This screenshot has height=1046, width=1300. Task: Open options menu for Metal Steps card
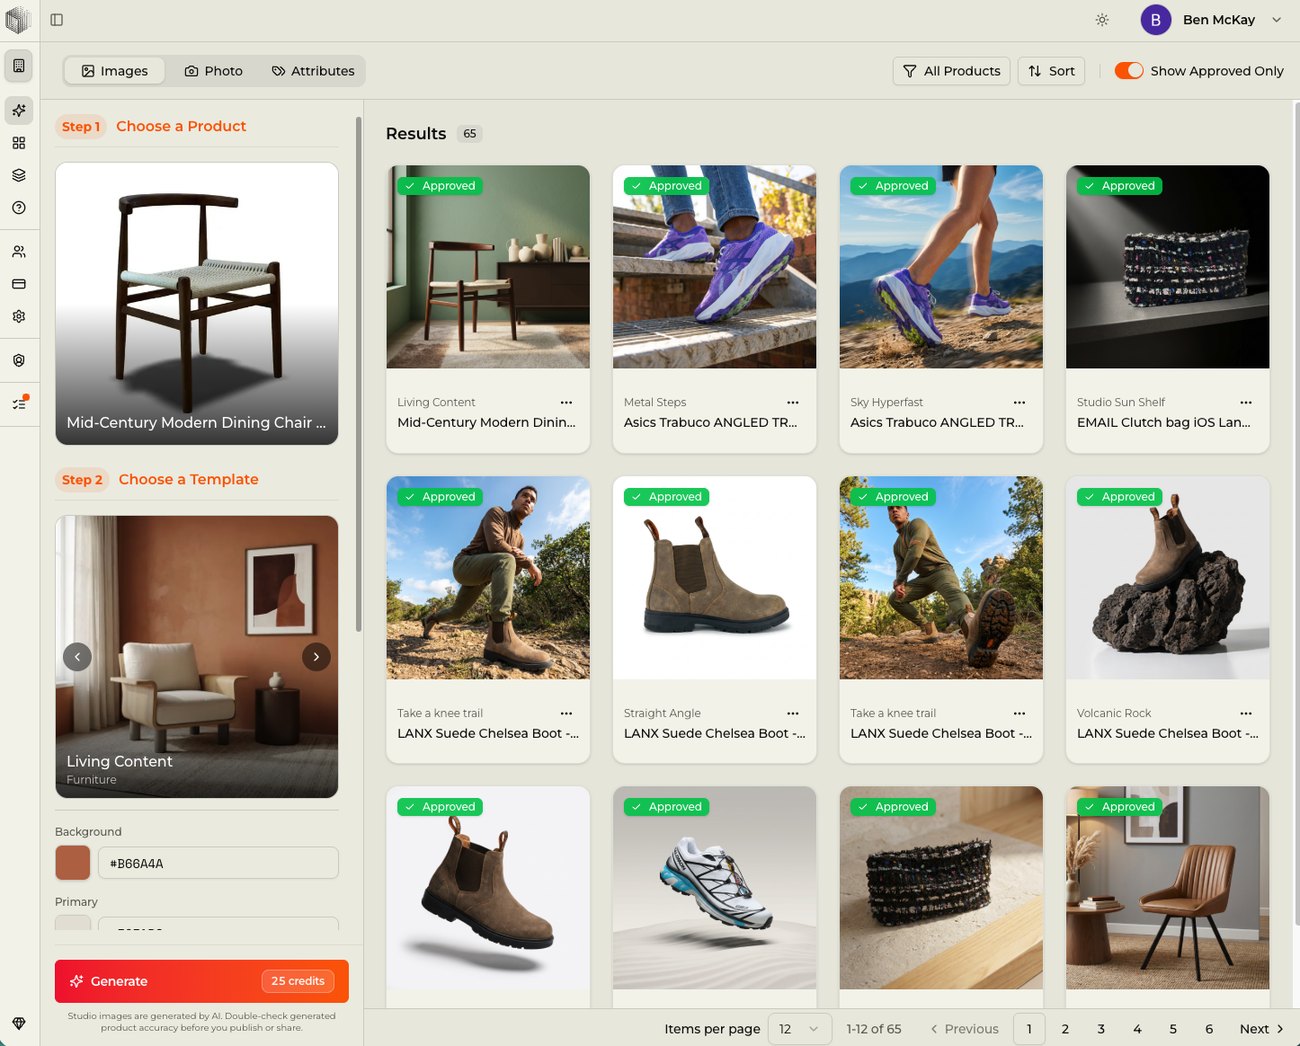[x=793, y=402]
